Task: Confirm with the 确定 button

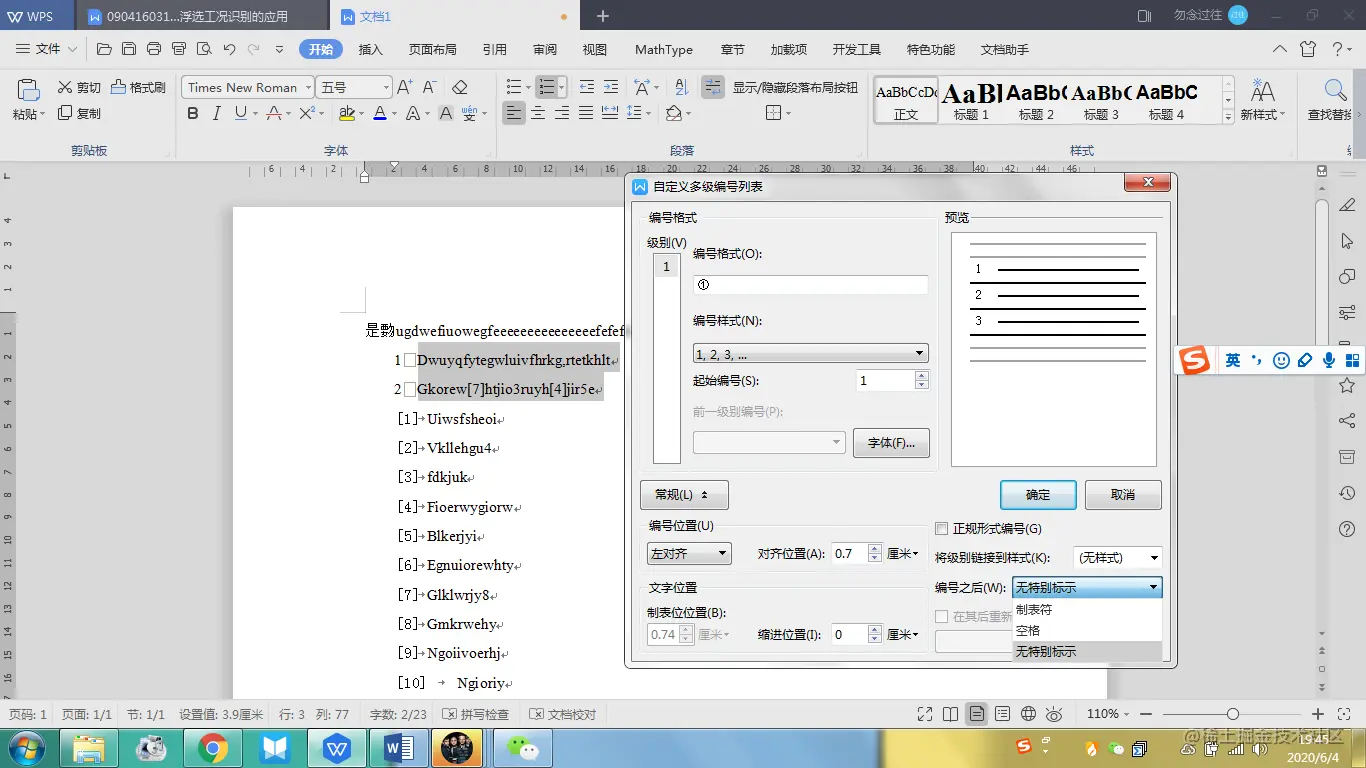Action: tap(1038, 494)
